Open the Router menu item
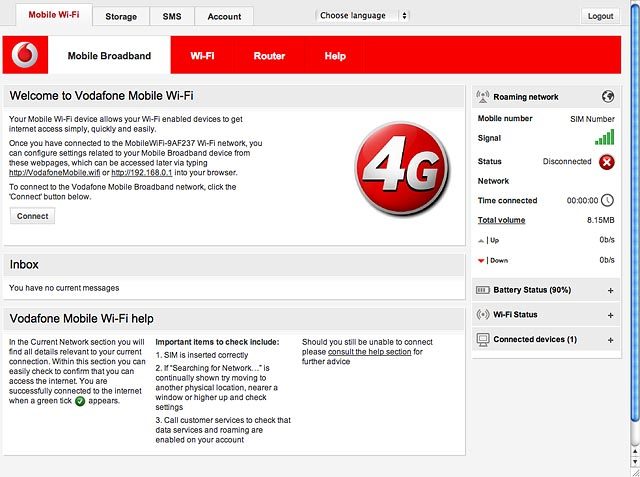 click(269, 55)
